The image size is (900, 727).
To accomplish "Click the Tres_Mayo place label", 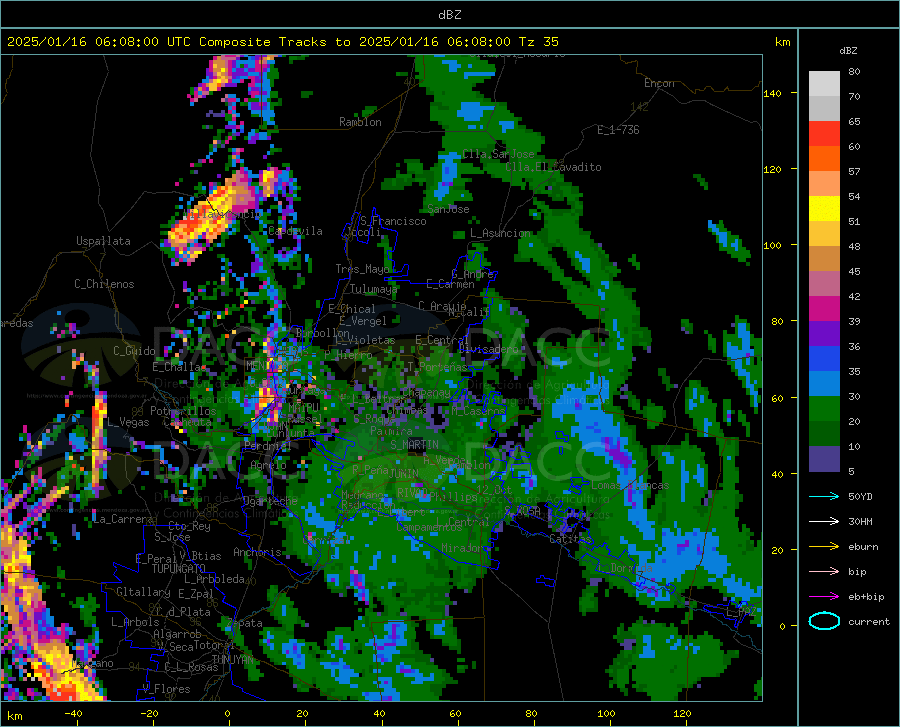I will coord(362,269).
